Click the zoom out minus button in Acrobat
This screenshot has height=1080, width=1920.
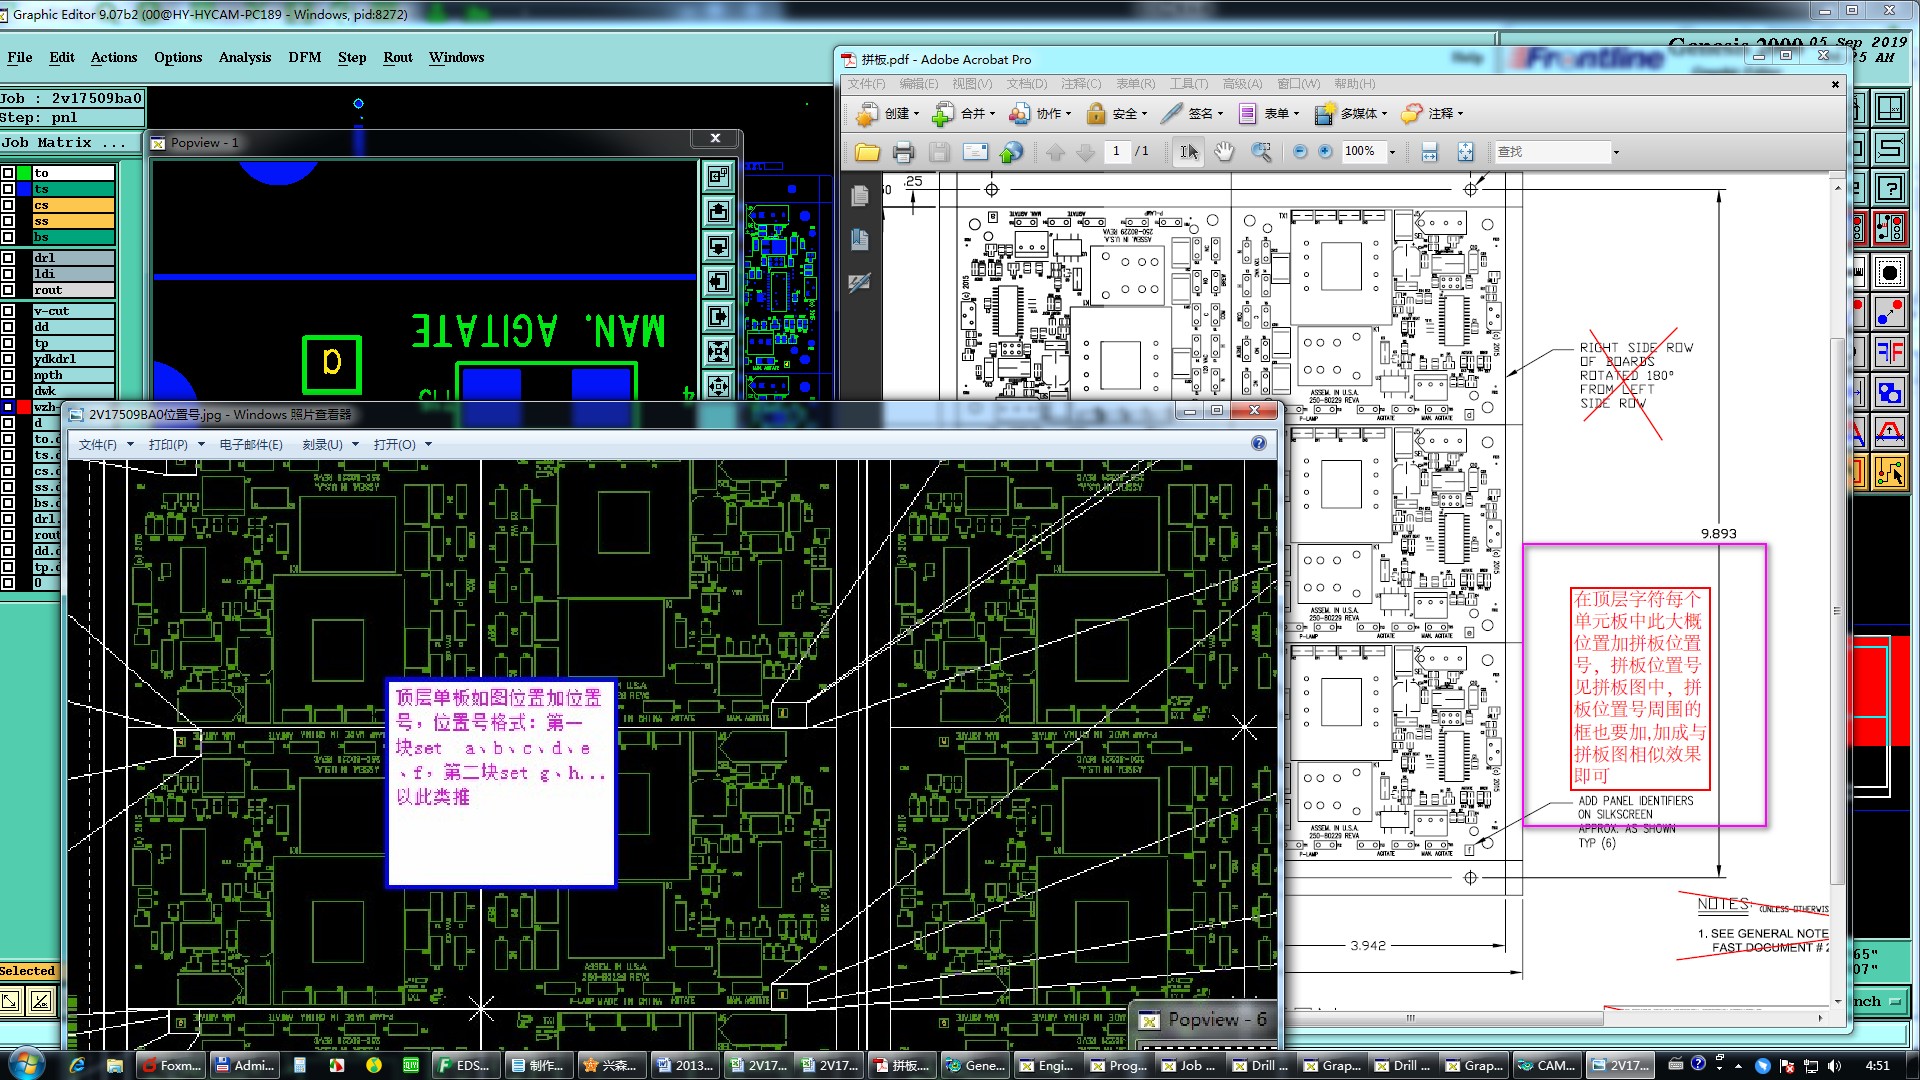tap(1300, 151)
